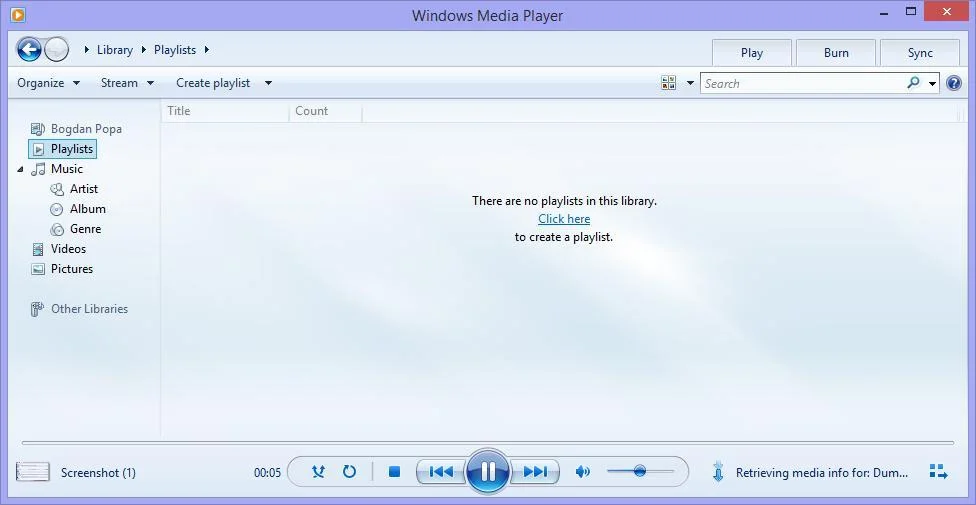Screen dimensions: 976x505
Task: Pause playback with the round Pause button
Action: click(x=488, y=471)
